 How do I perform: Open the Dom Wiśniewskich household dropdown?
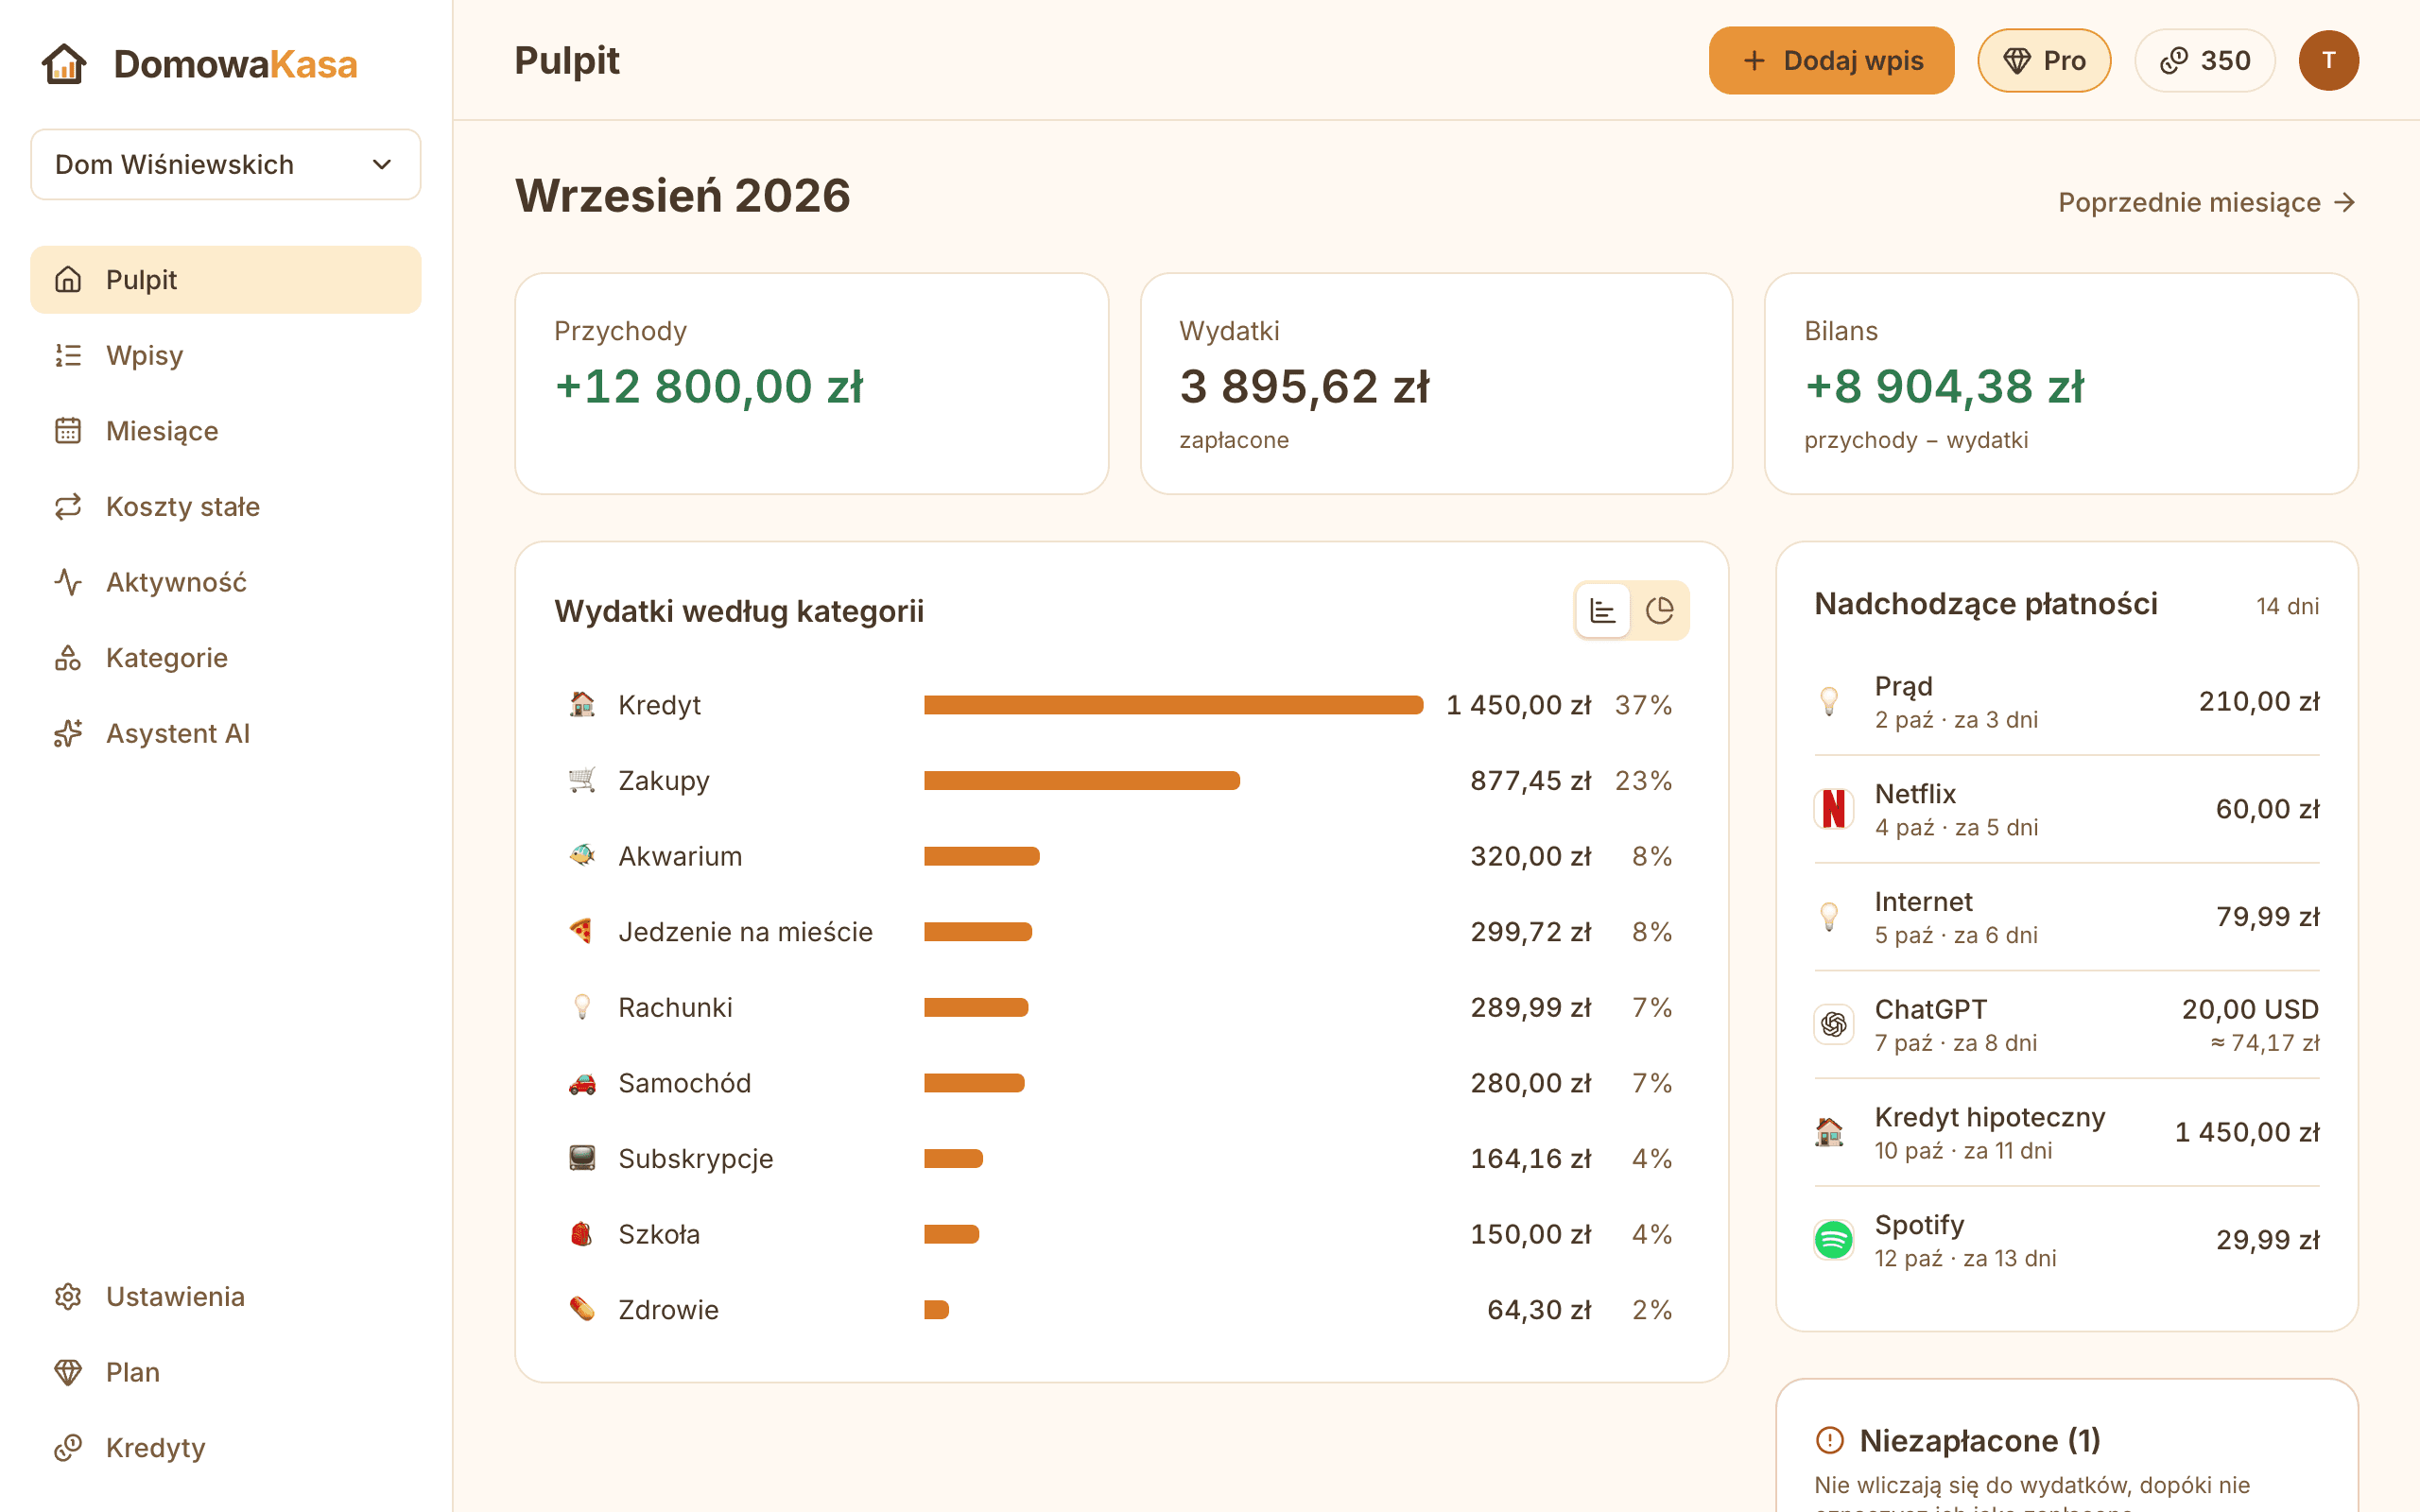(225, 164)
